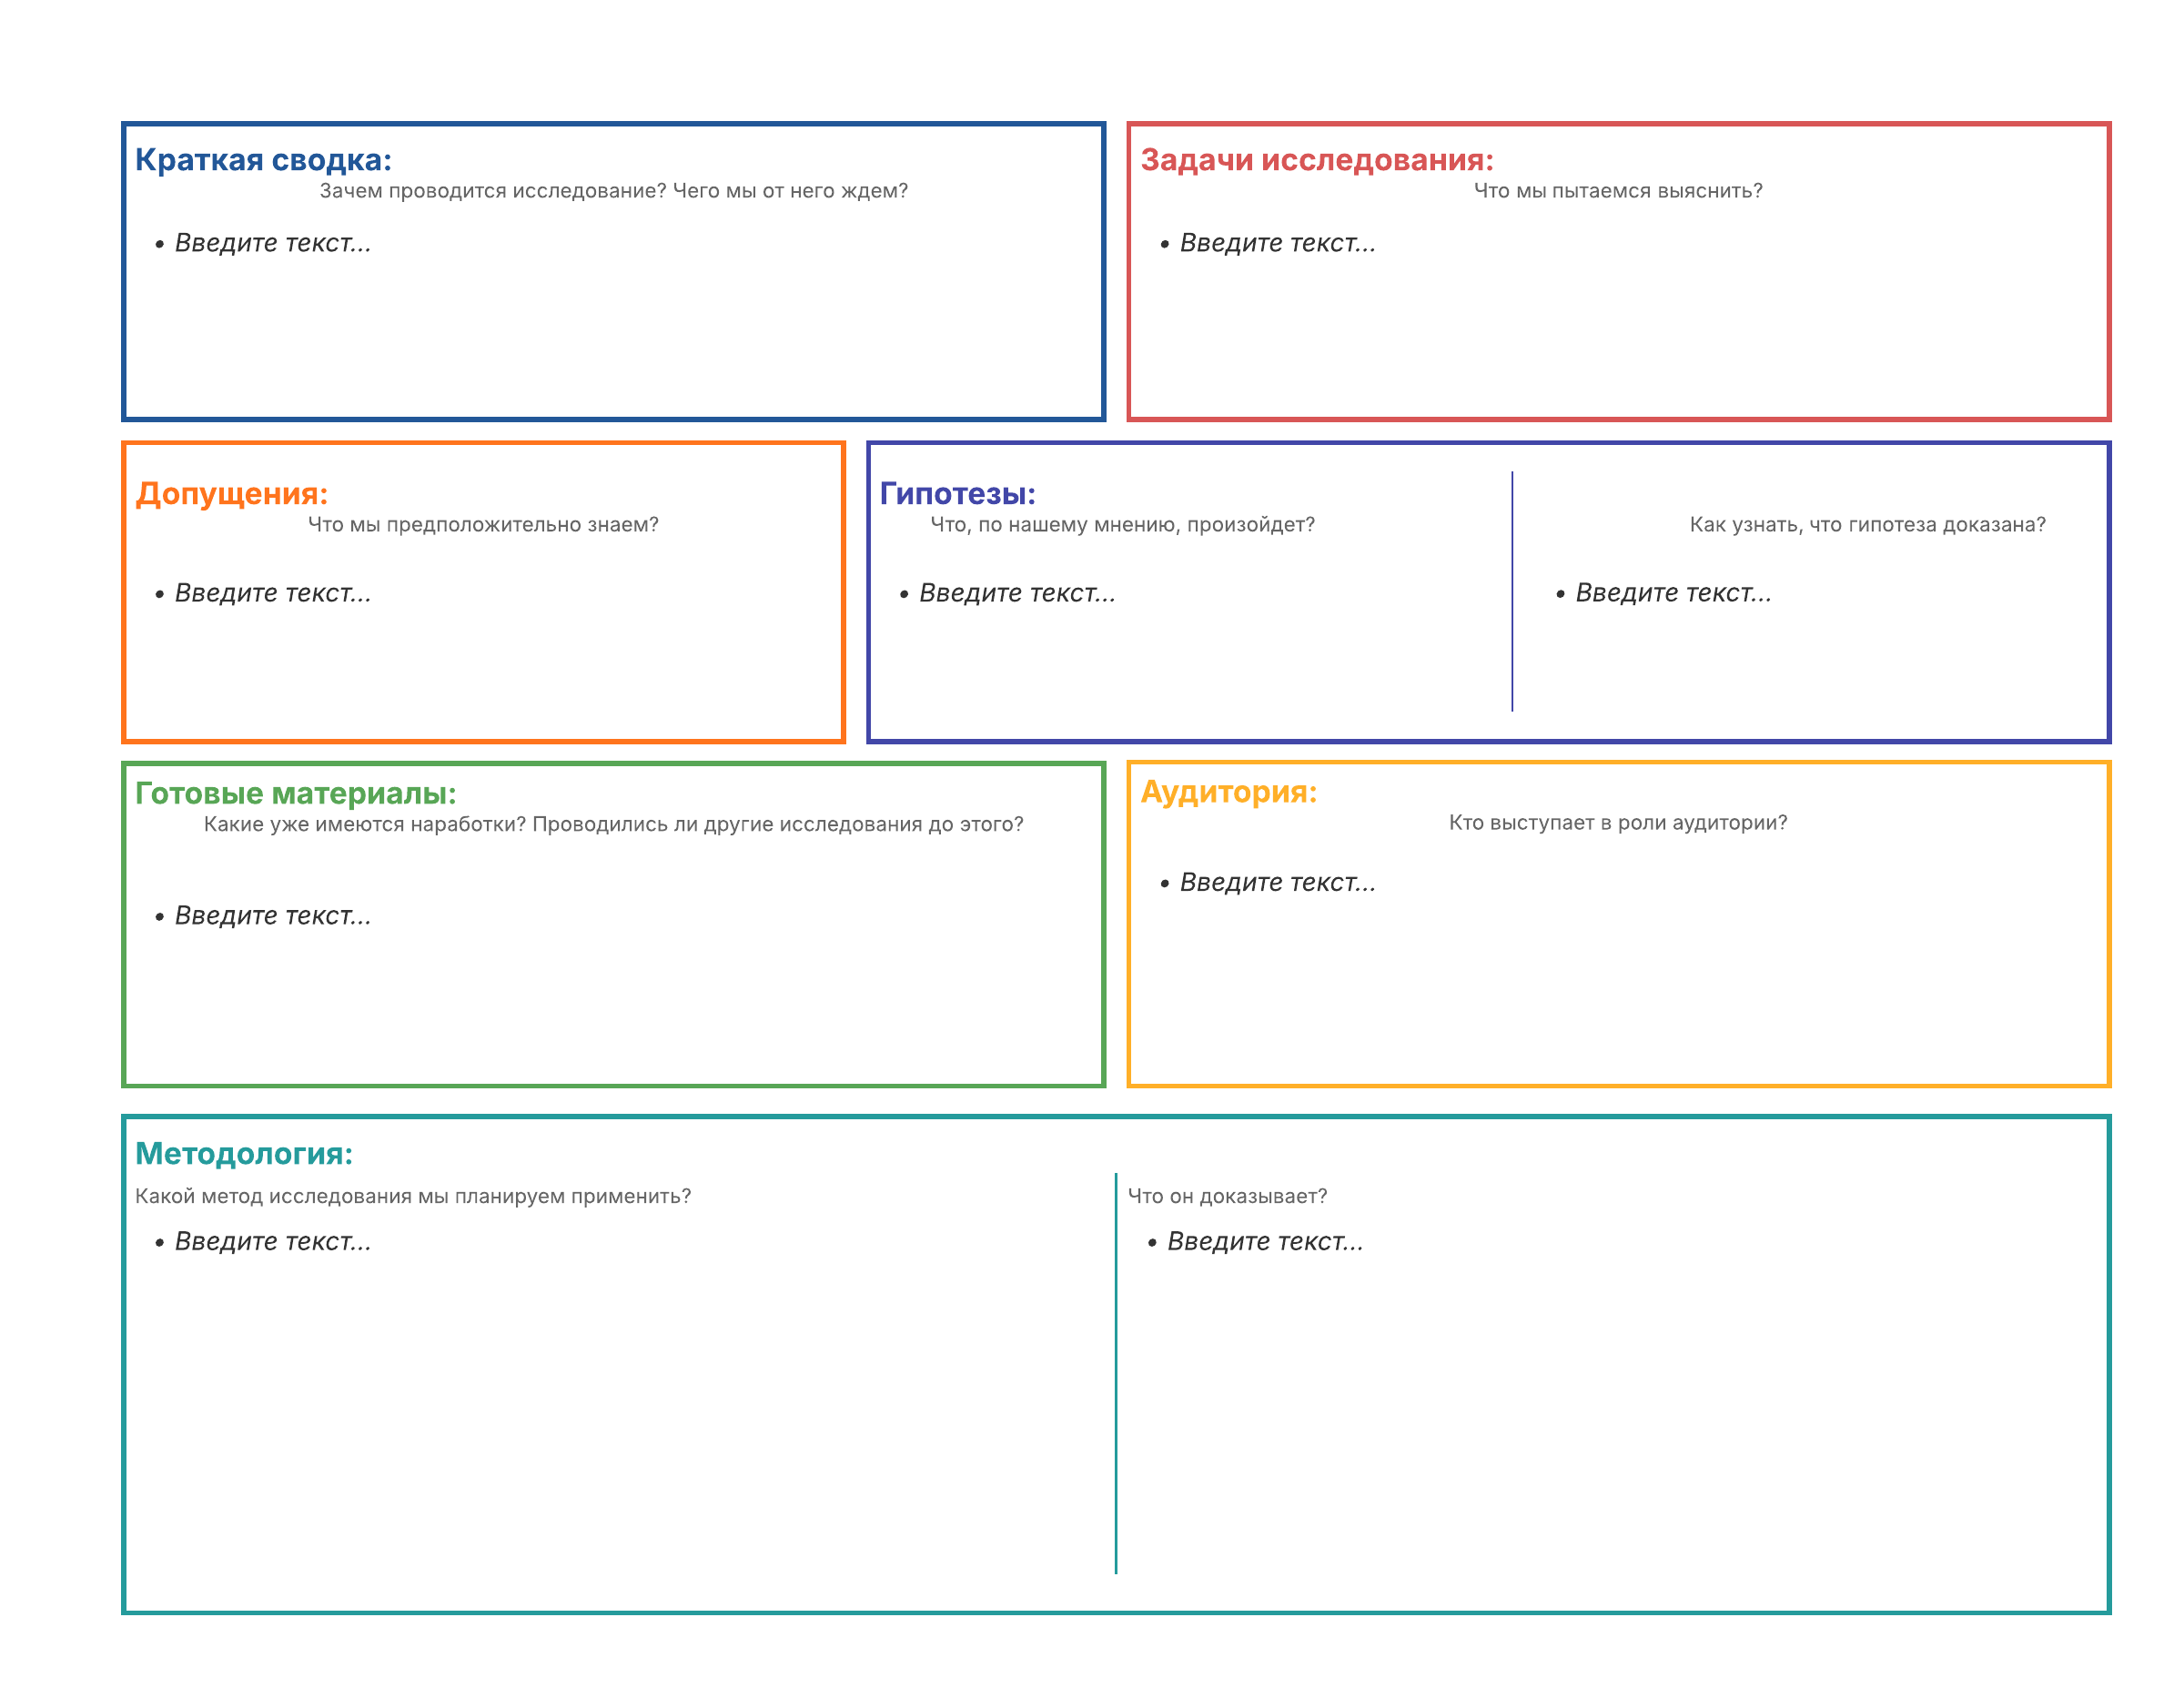
Task: Click the 'Краткая сводка' heading
Action: [263, 160]
